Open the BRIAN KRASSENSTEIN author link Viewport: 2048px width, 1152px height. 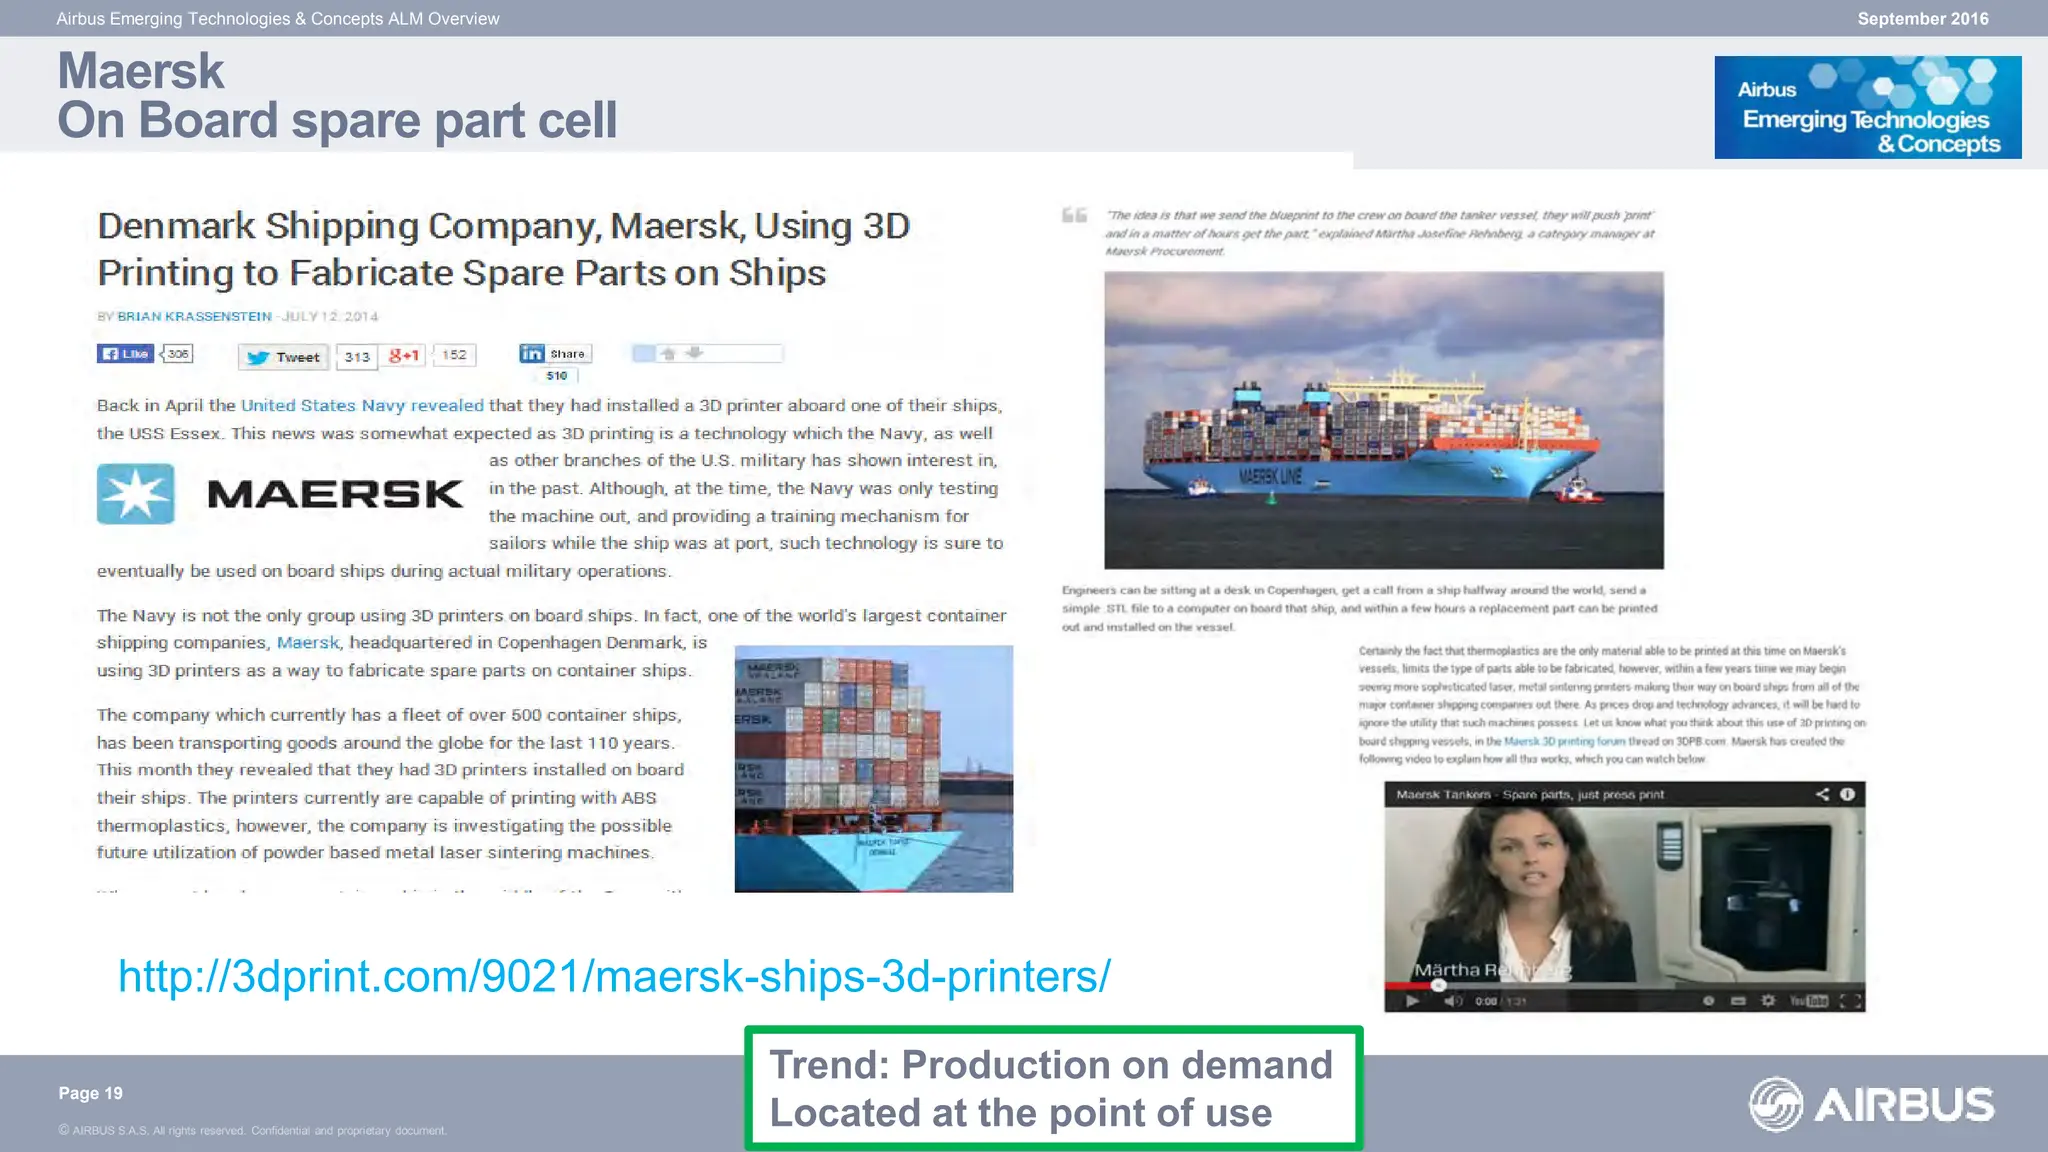tap(194, 316)
